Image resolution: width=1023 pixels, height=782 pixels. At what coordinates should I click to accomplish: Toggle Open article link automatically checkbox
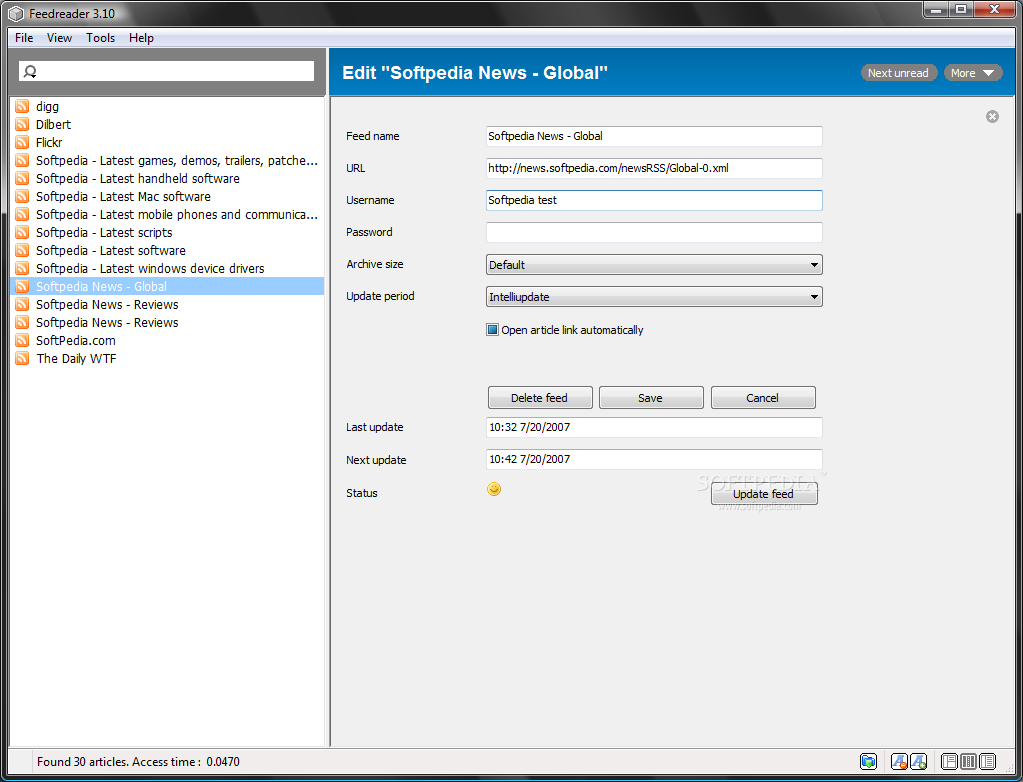coord(493,329)
